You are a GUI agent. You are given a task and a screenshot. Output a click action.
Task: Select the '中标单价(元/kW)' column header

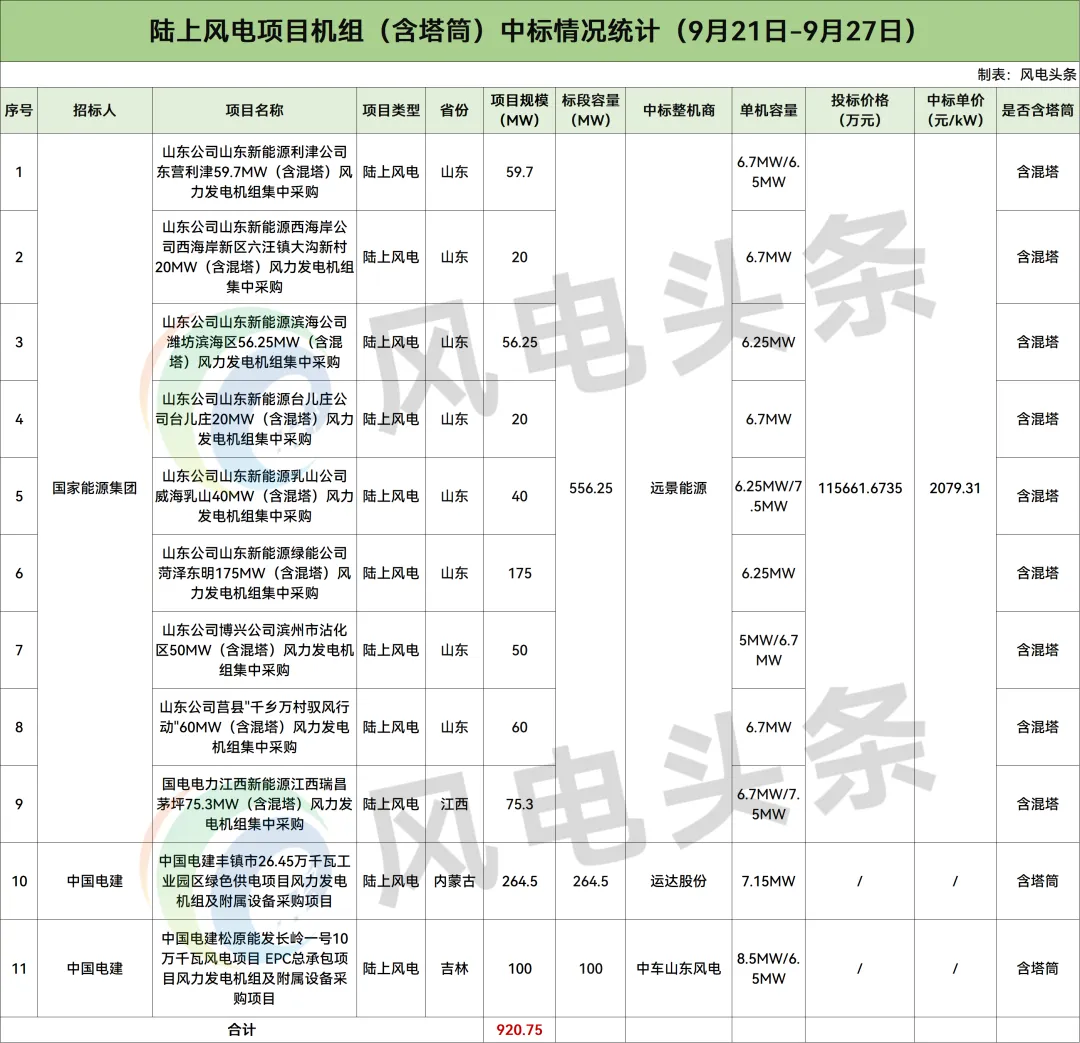pos(955,110)
